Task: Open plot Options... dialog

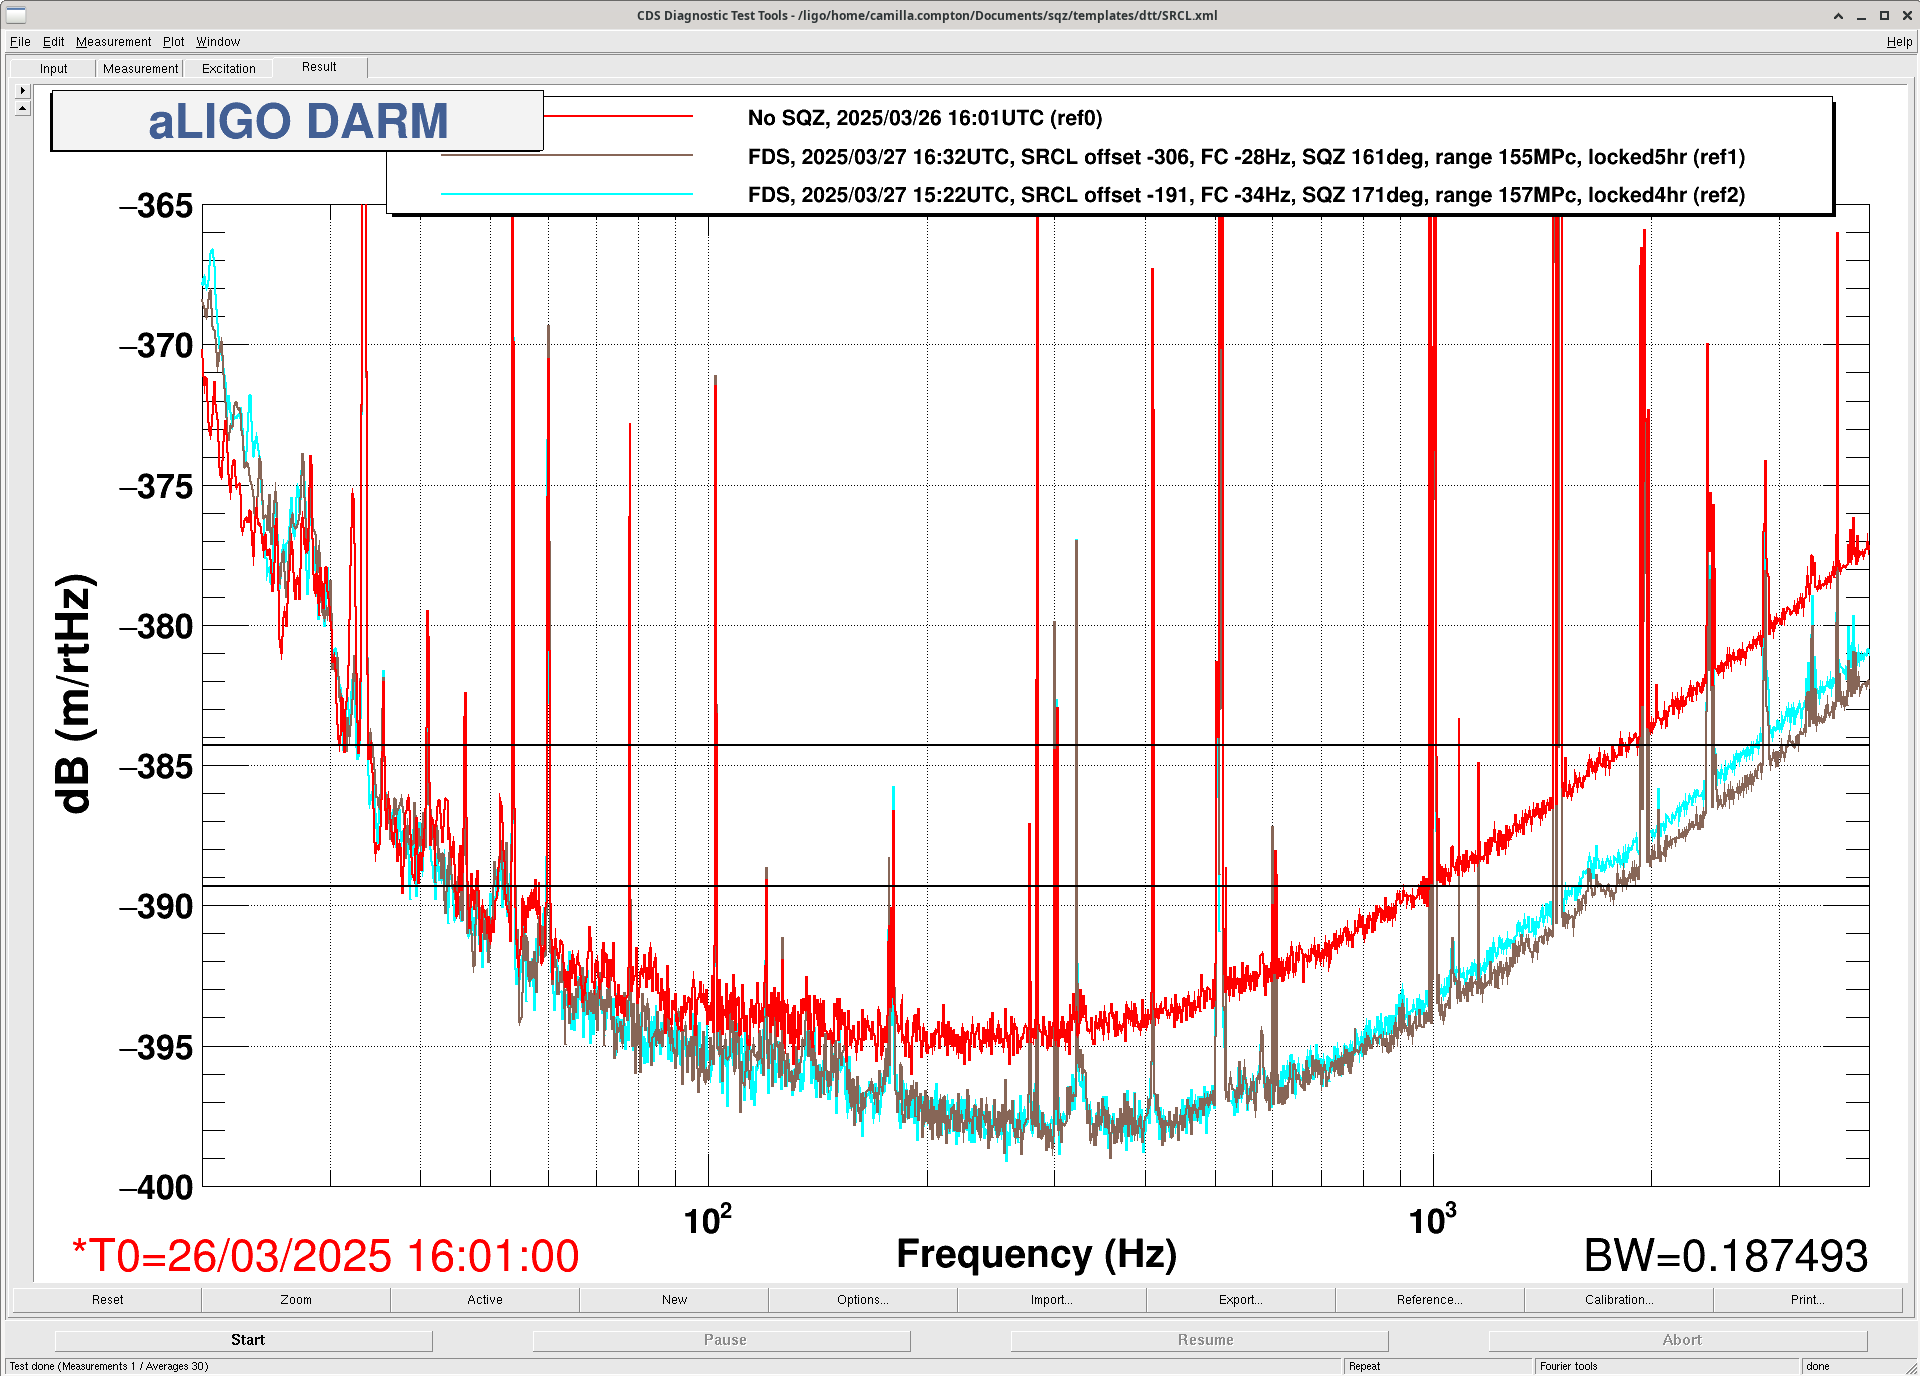Action: pos(863,1300)
